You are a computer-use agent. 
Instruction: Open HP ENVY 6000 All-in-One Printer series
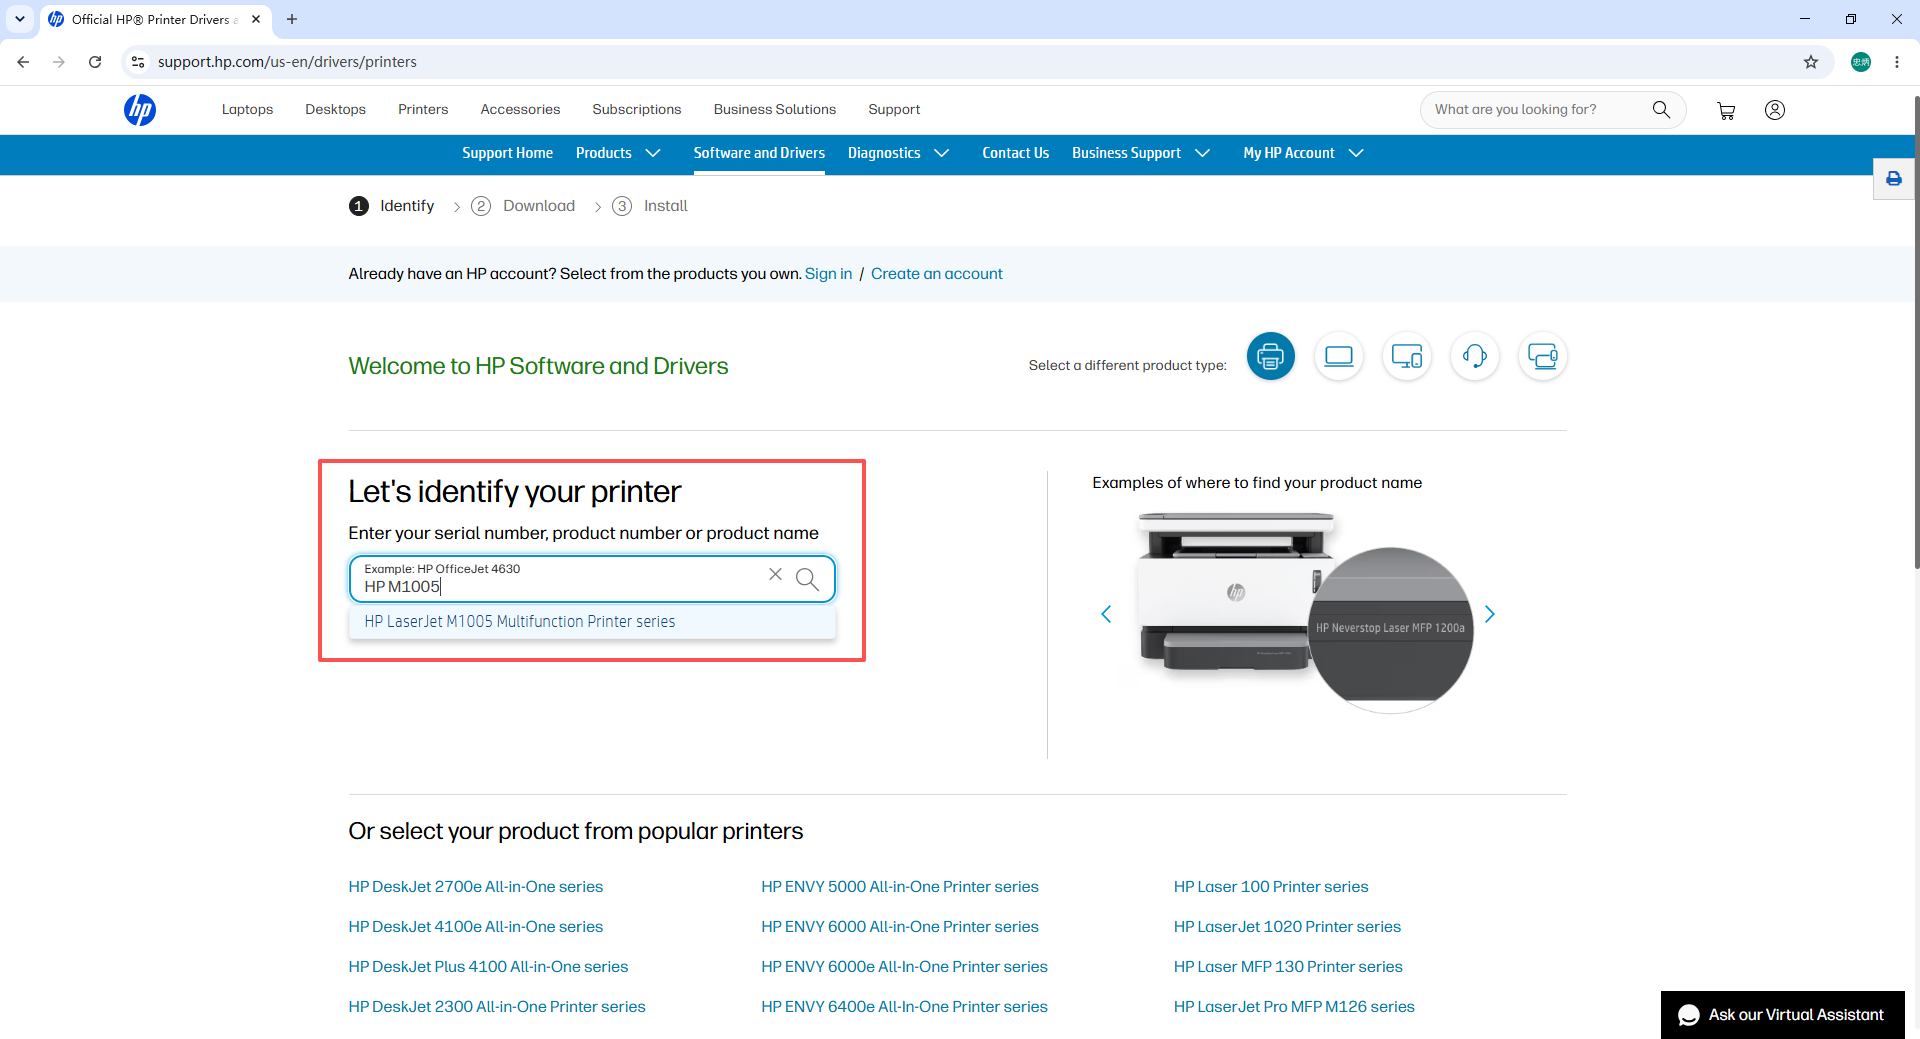click(900, 927)
